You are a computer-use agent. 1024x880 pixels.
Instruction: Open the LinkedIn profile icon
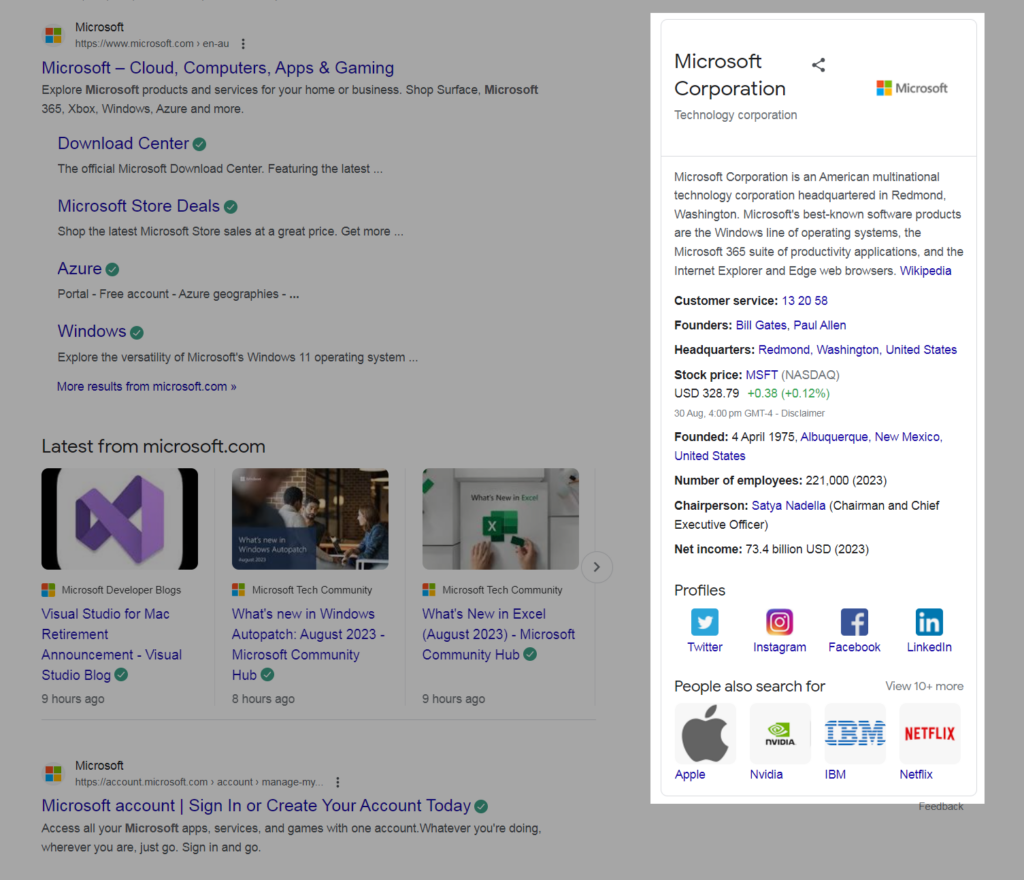[x=929, y=622]
